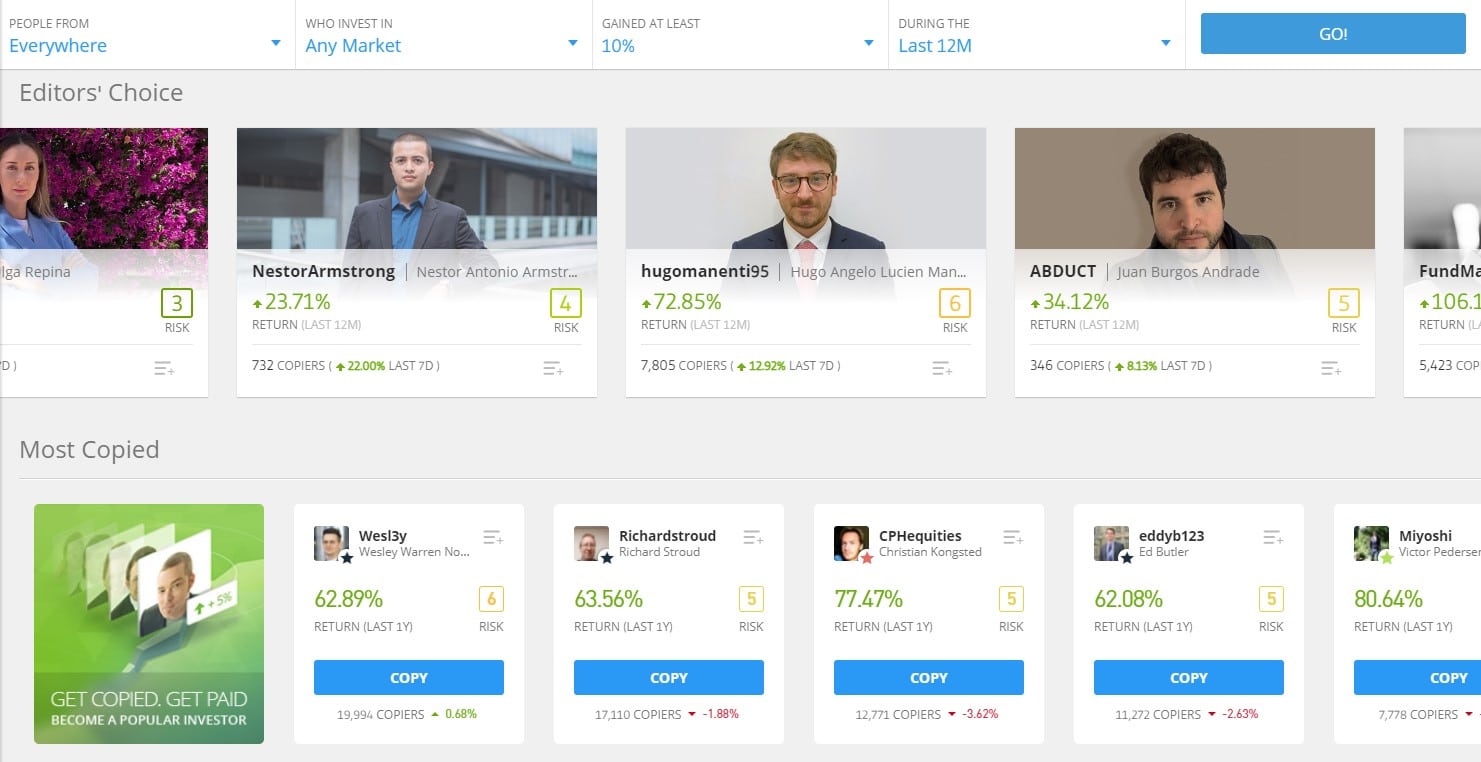Add Wesl3y to watchlist icon
Screen dimensions: 1481x762
click(493, 538)
